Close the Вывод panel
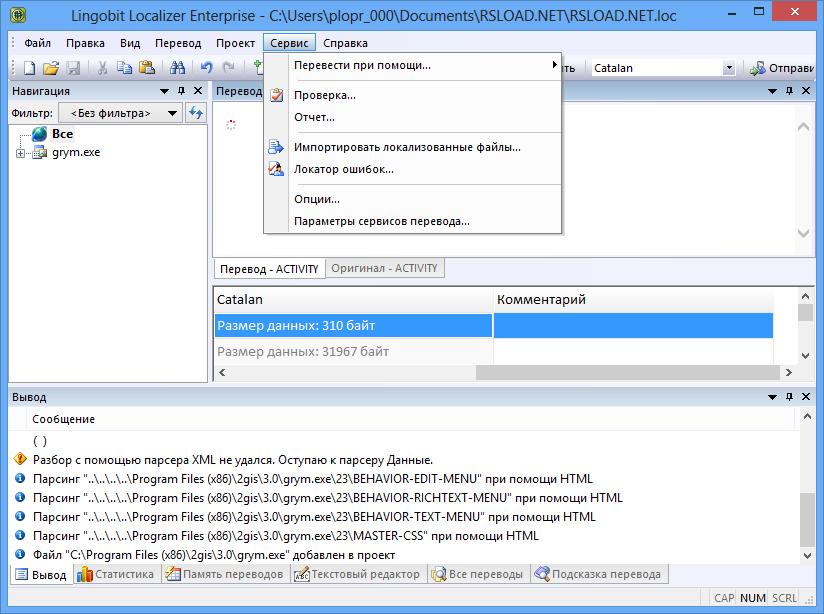824x614 pixels. [x=806, y=397]
